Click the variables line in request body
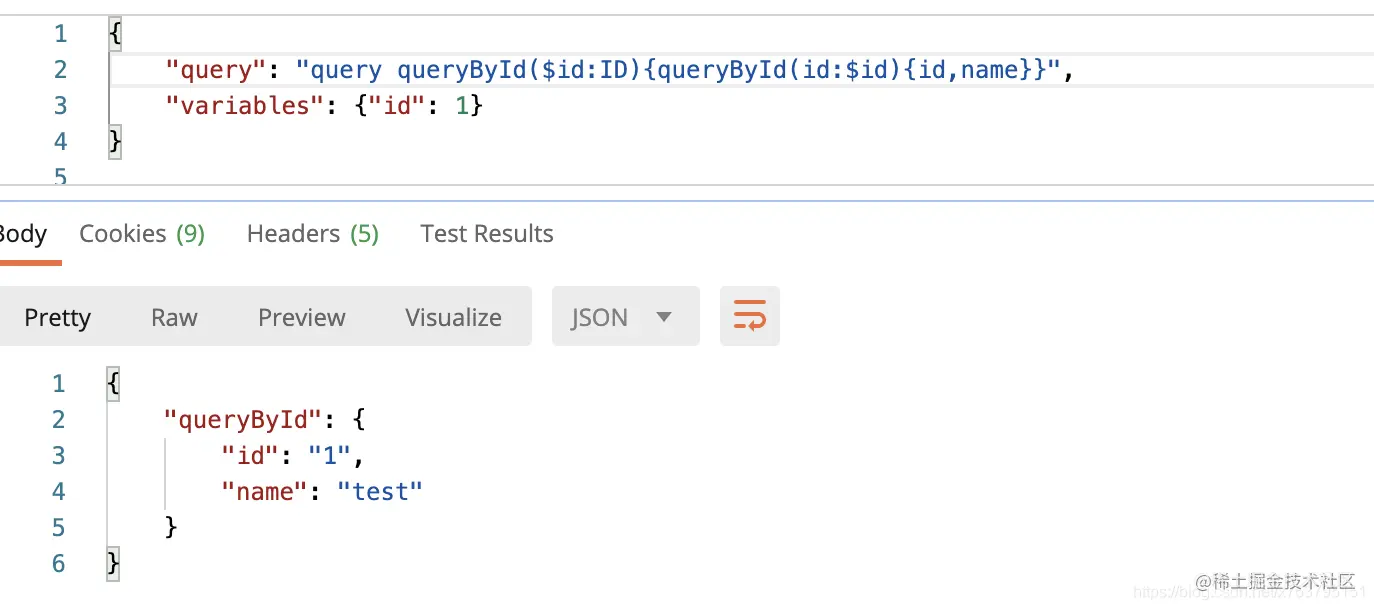 (324, 105)
